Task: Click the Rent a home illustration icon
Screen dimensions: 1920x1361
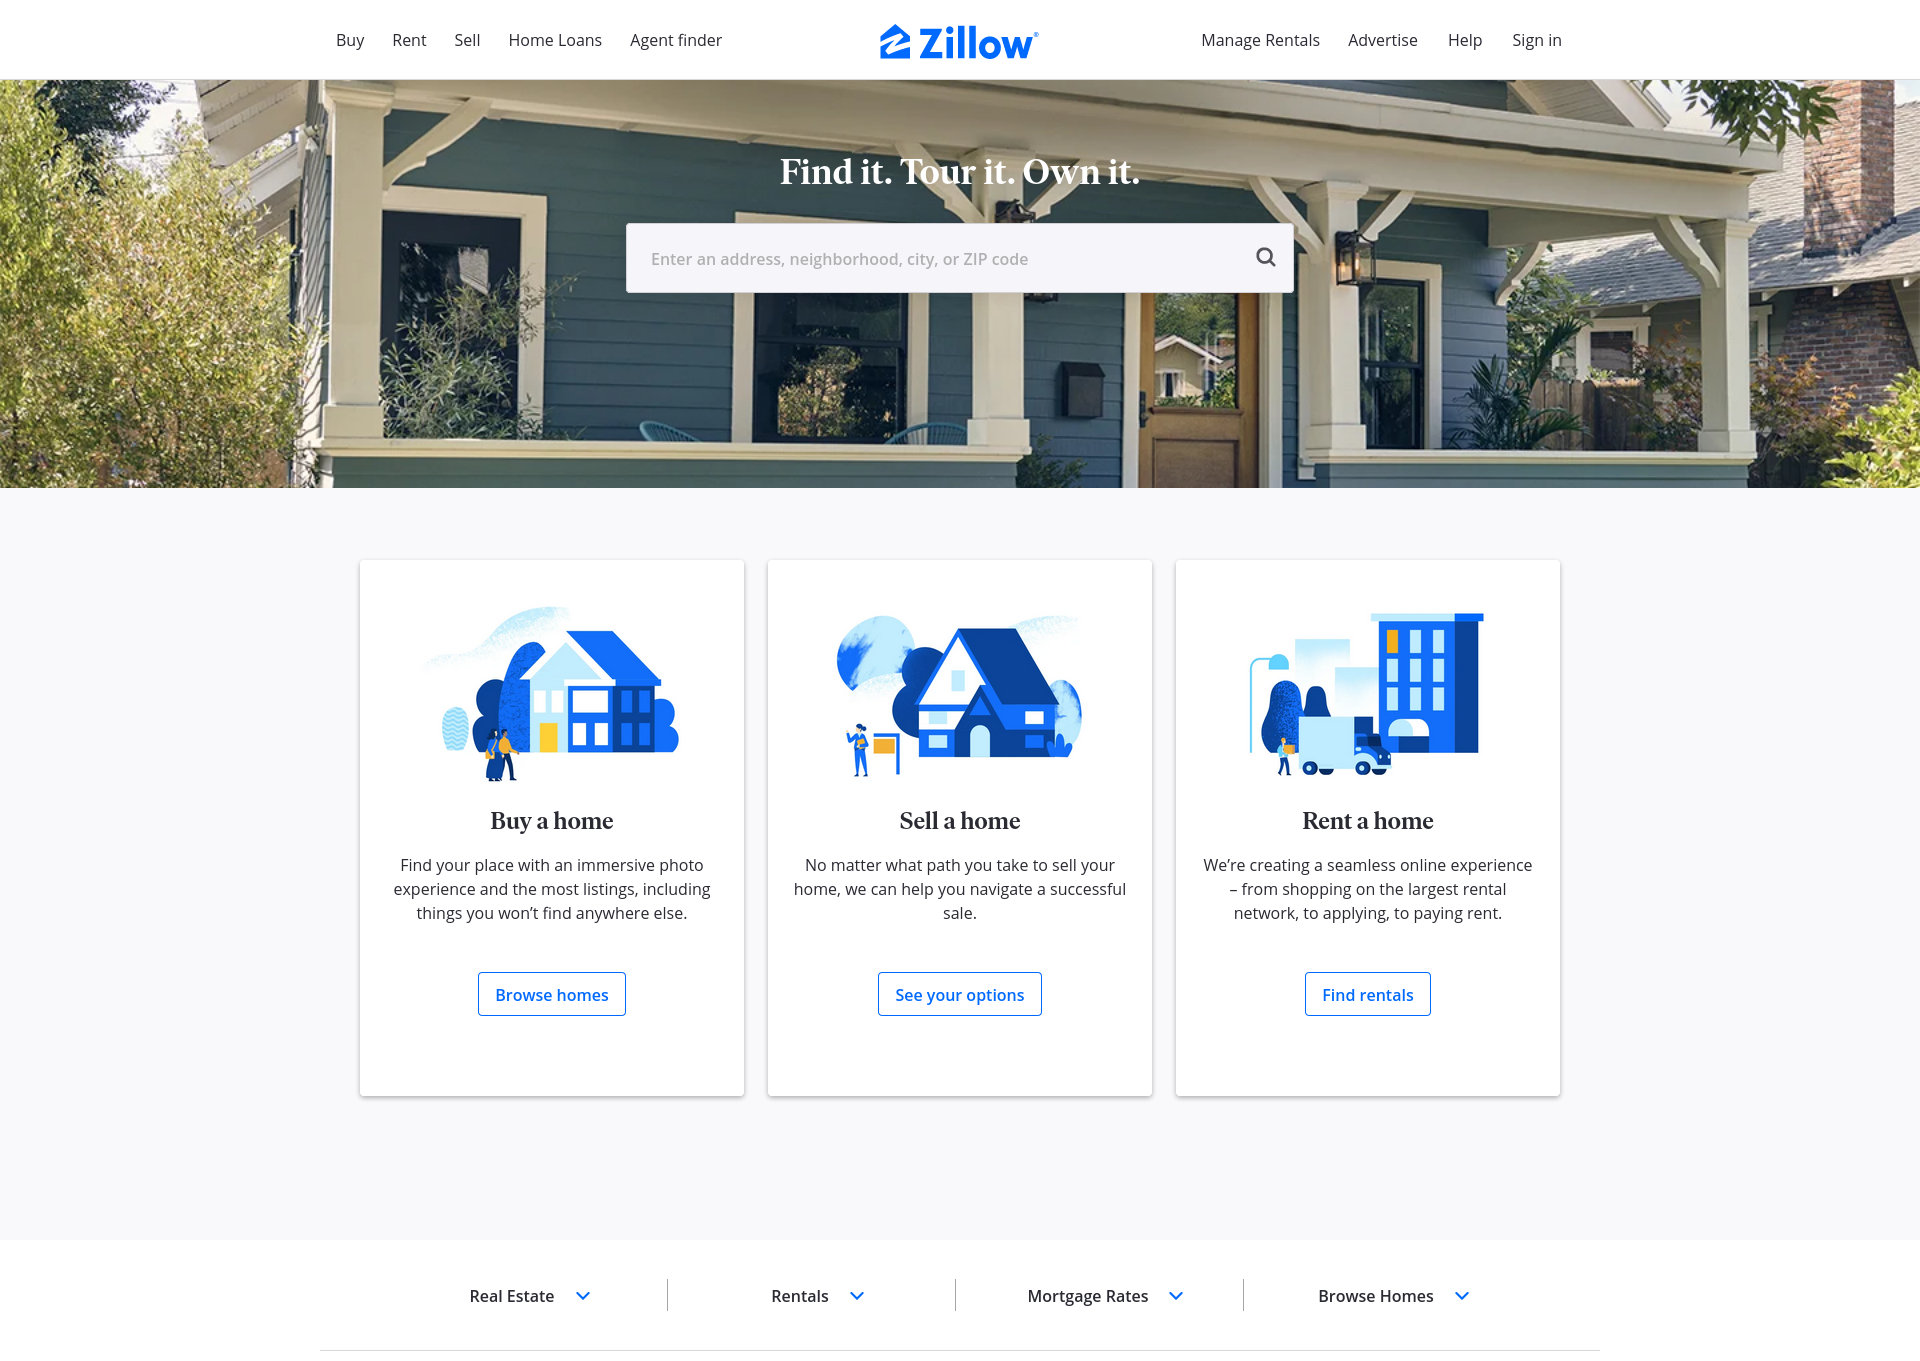Action: point(1366,692)
